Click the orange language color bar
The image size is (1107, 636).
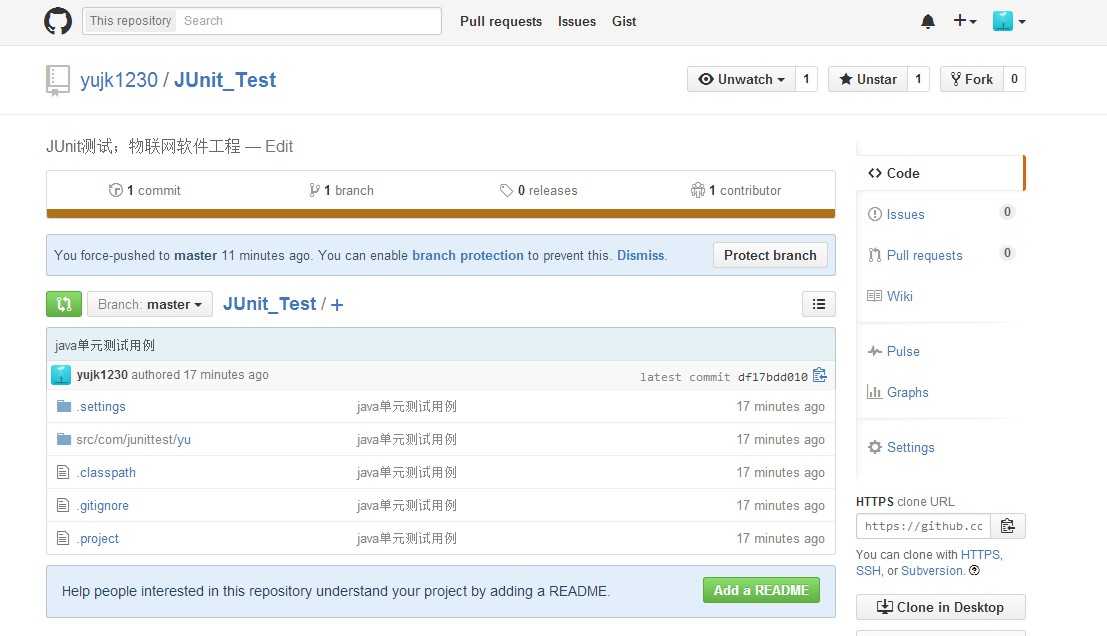pos(440,213)
